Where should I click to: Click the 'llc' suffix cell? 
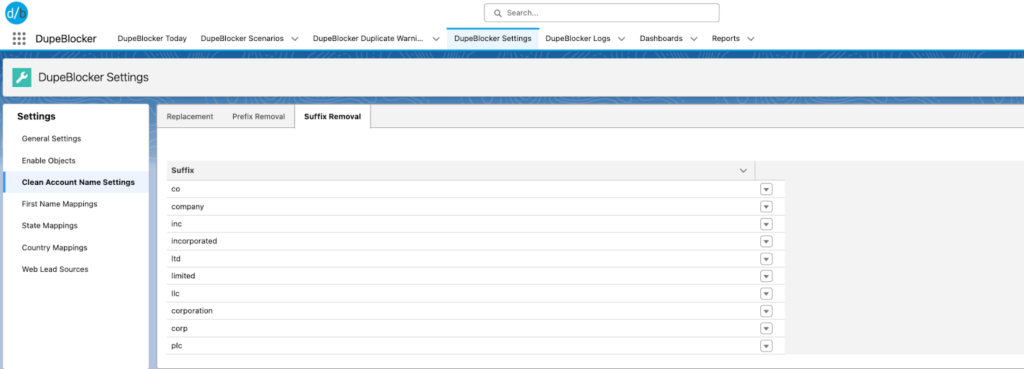point(460,293)
